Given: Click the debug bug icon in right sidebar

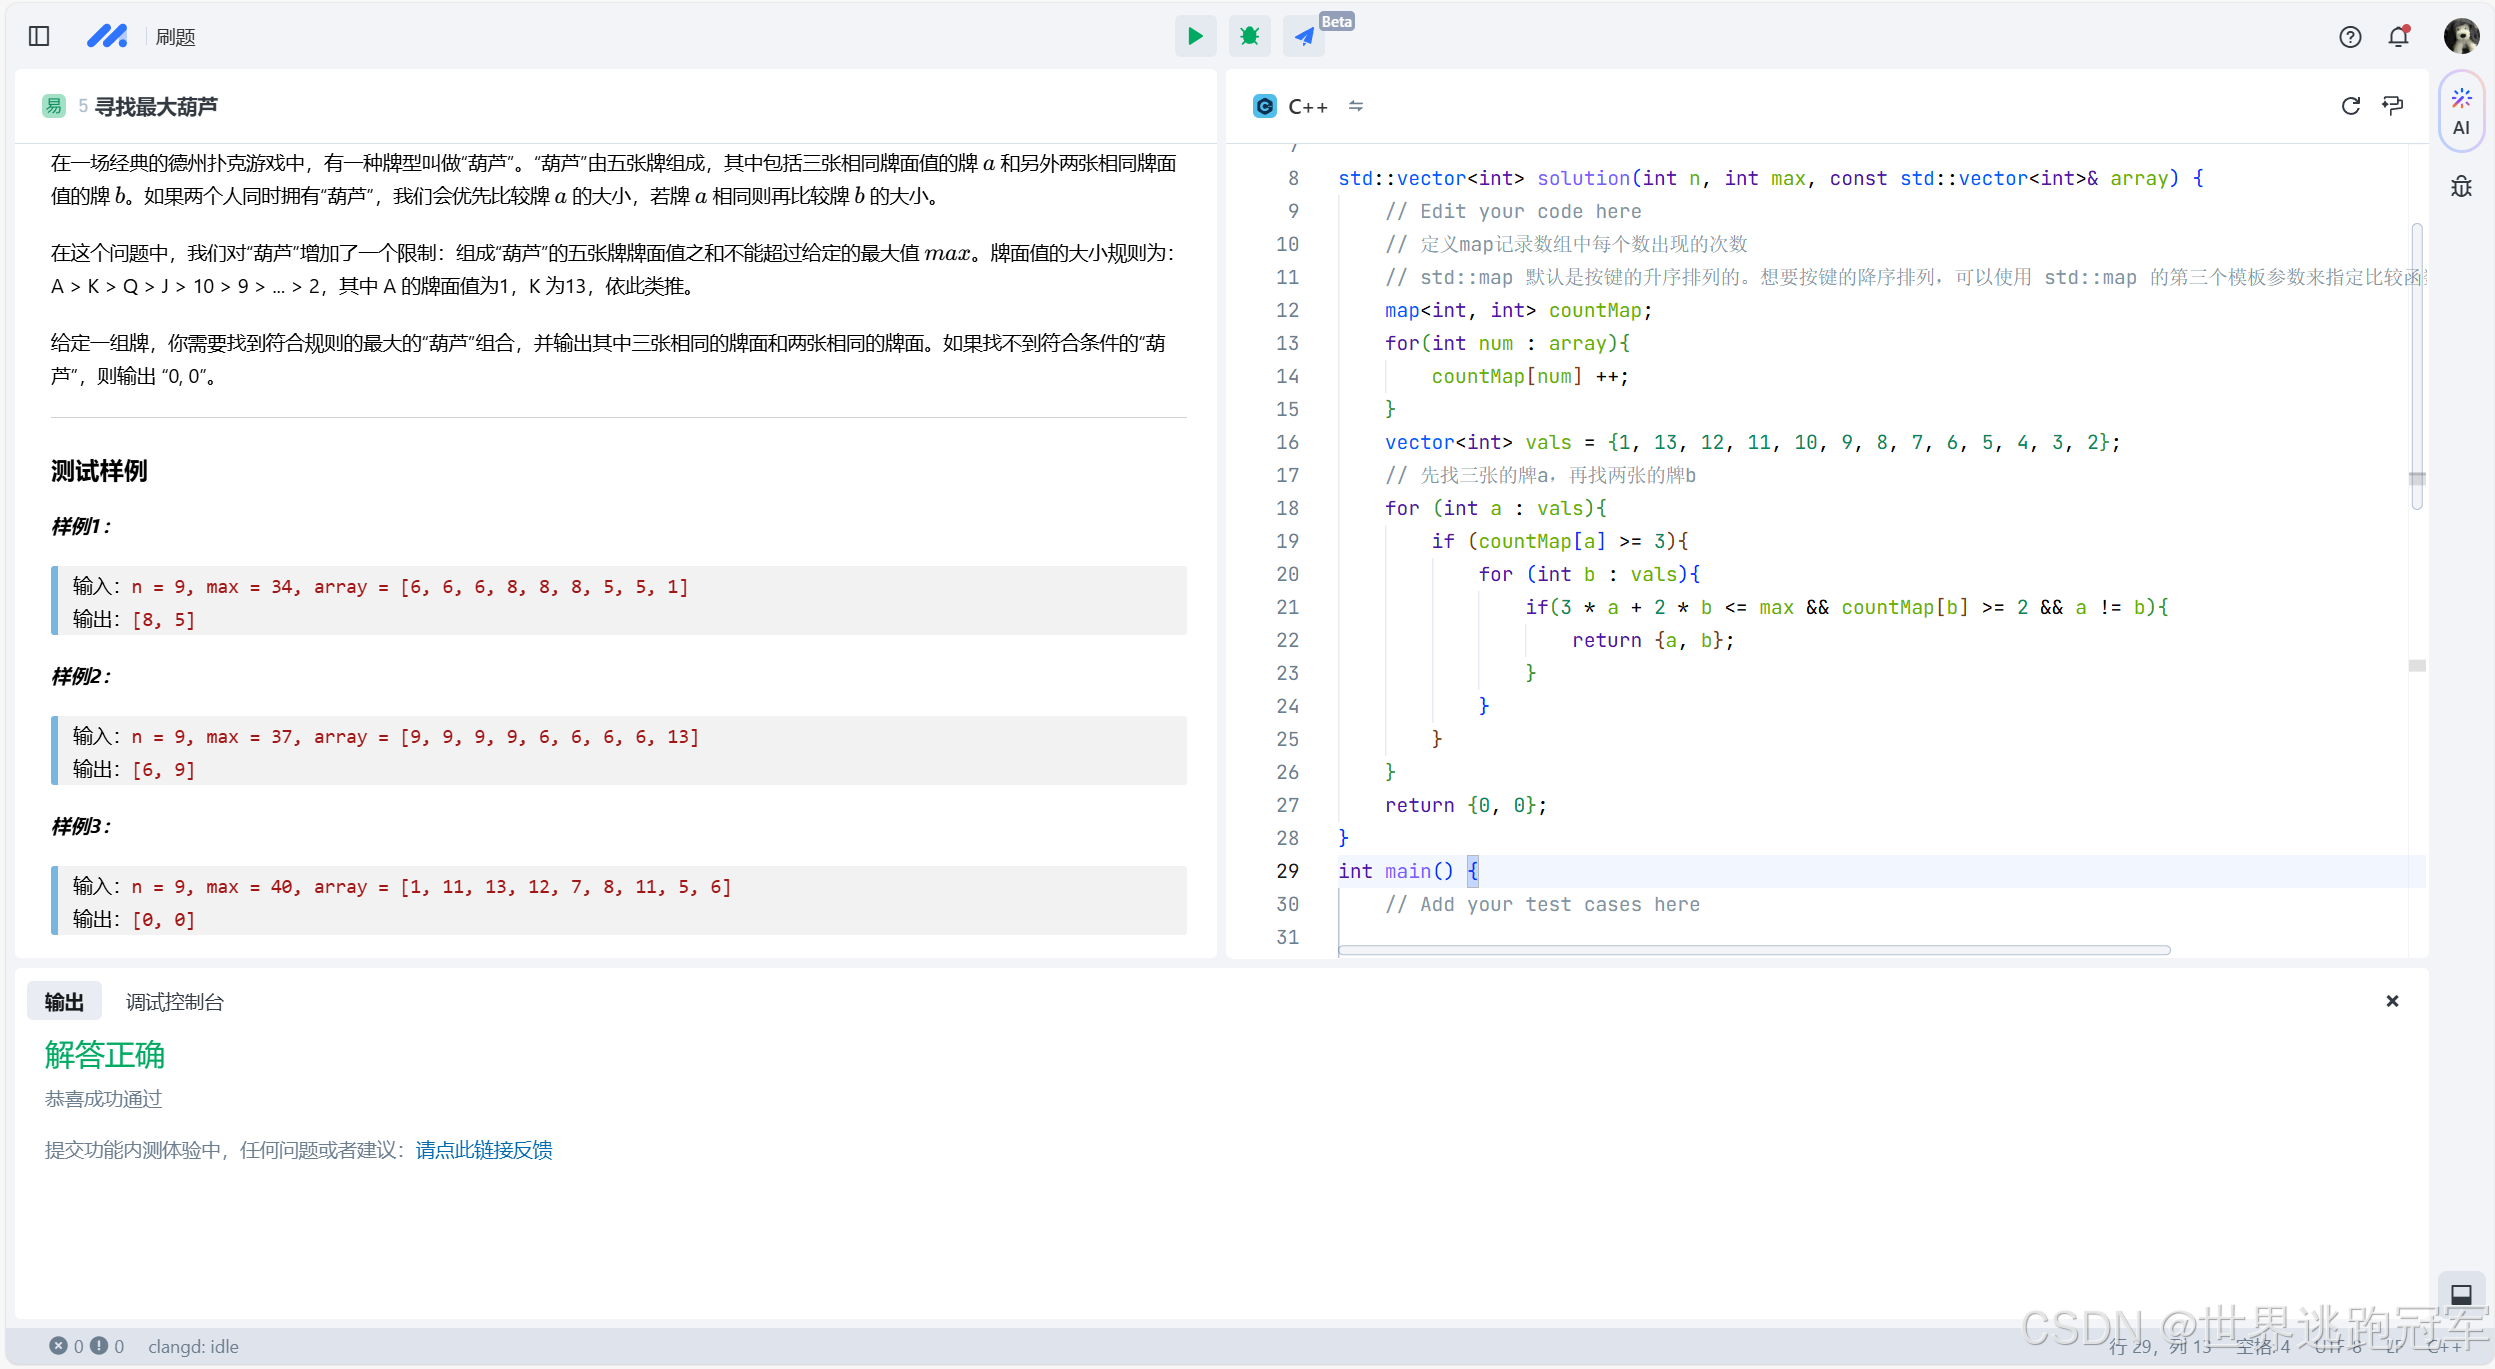Looking at the screenshot, I should coord(2461,187).
